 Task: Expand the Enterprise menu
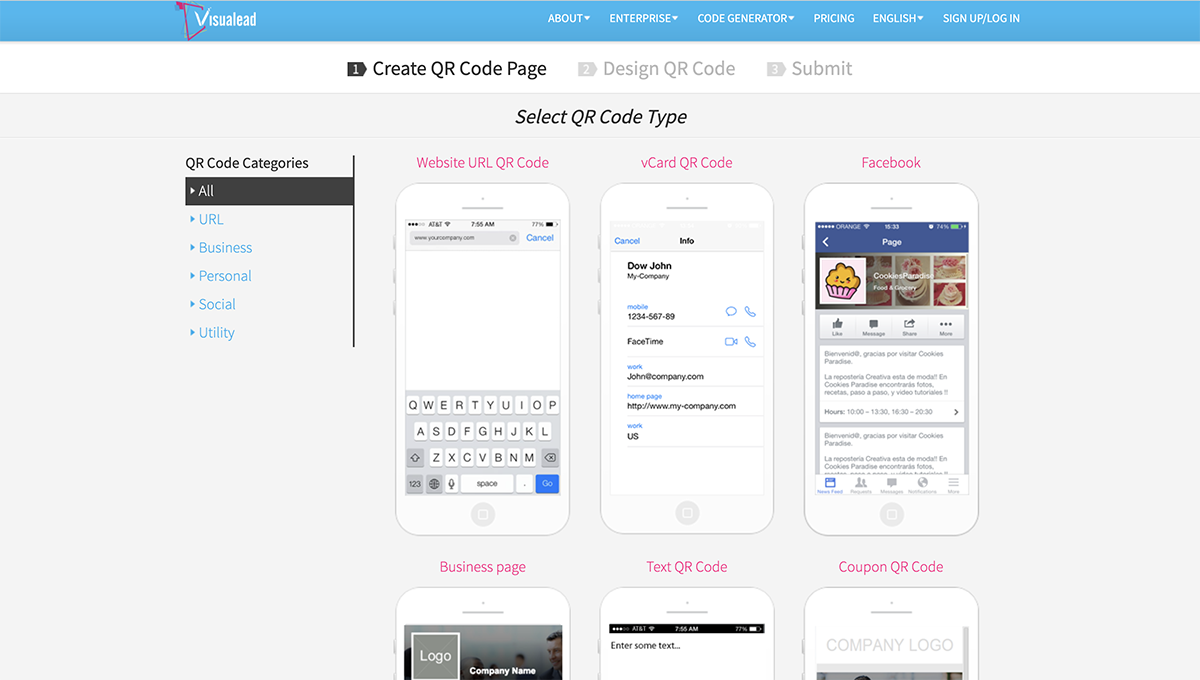coord(643,18)
